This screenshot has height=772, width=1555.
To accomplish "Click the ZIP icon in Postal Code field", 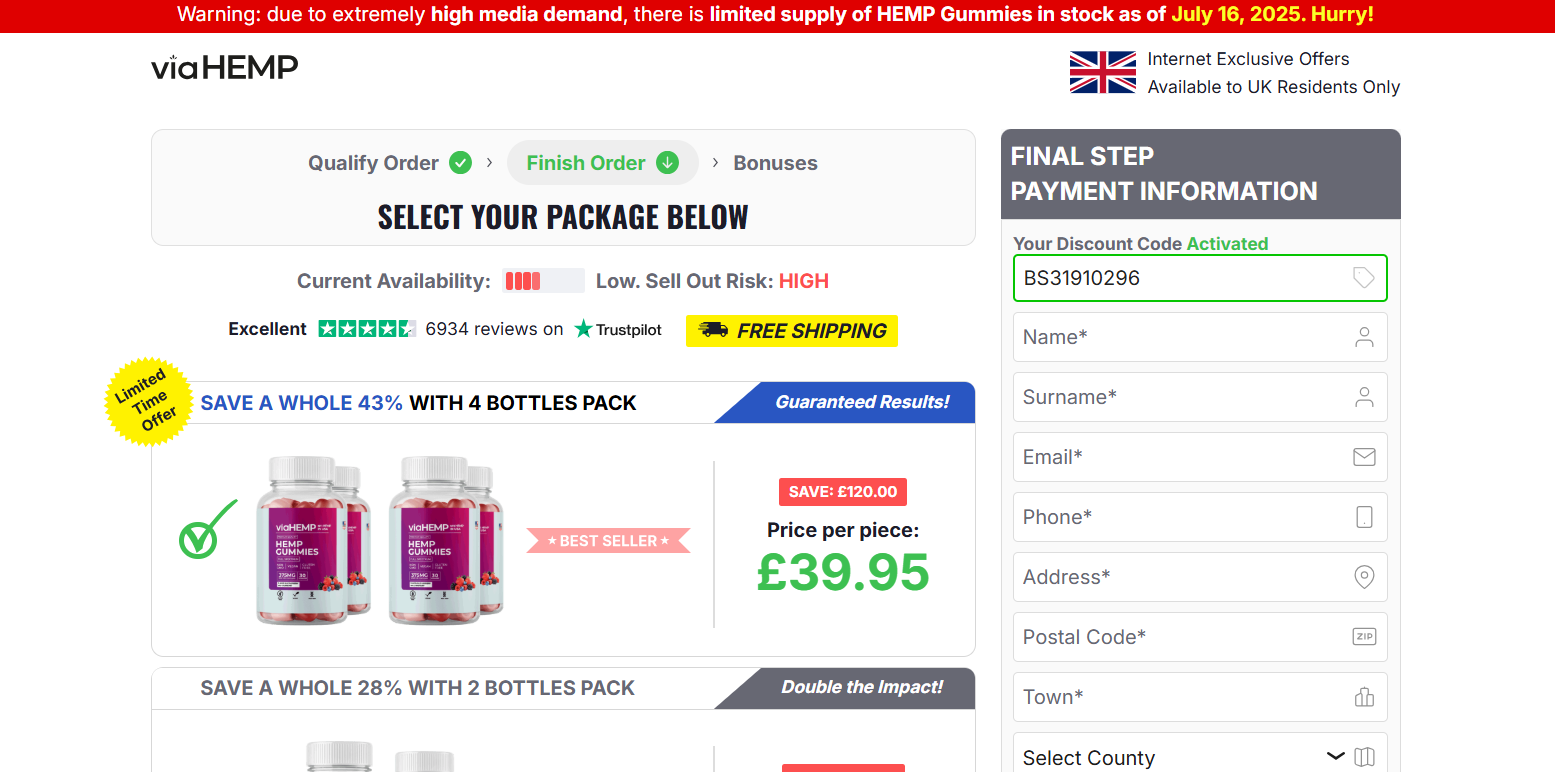I will click(x=1363, y=637).
